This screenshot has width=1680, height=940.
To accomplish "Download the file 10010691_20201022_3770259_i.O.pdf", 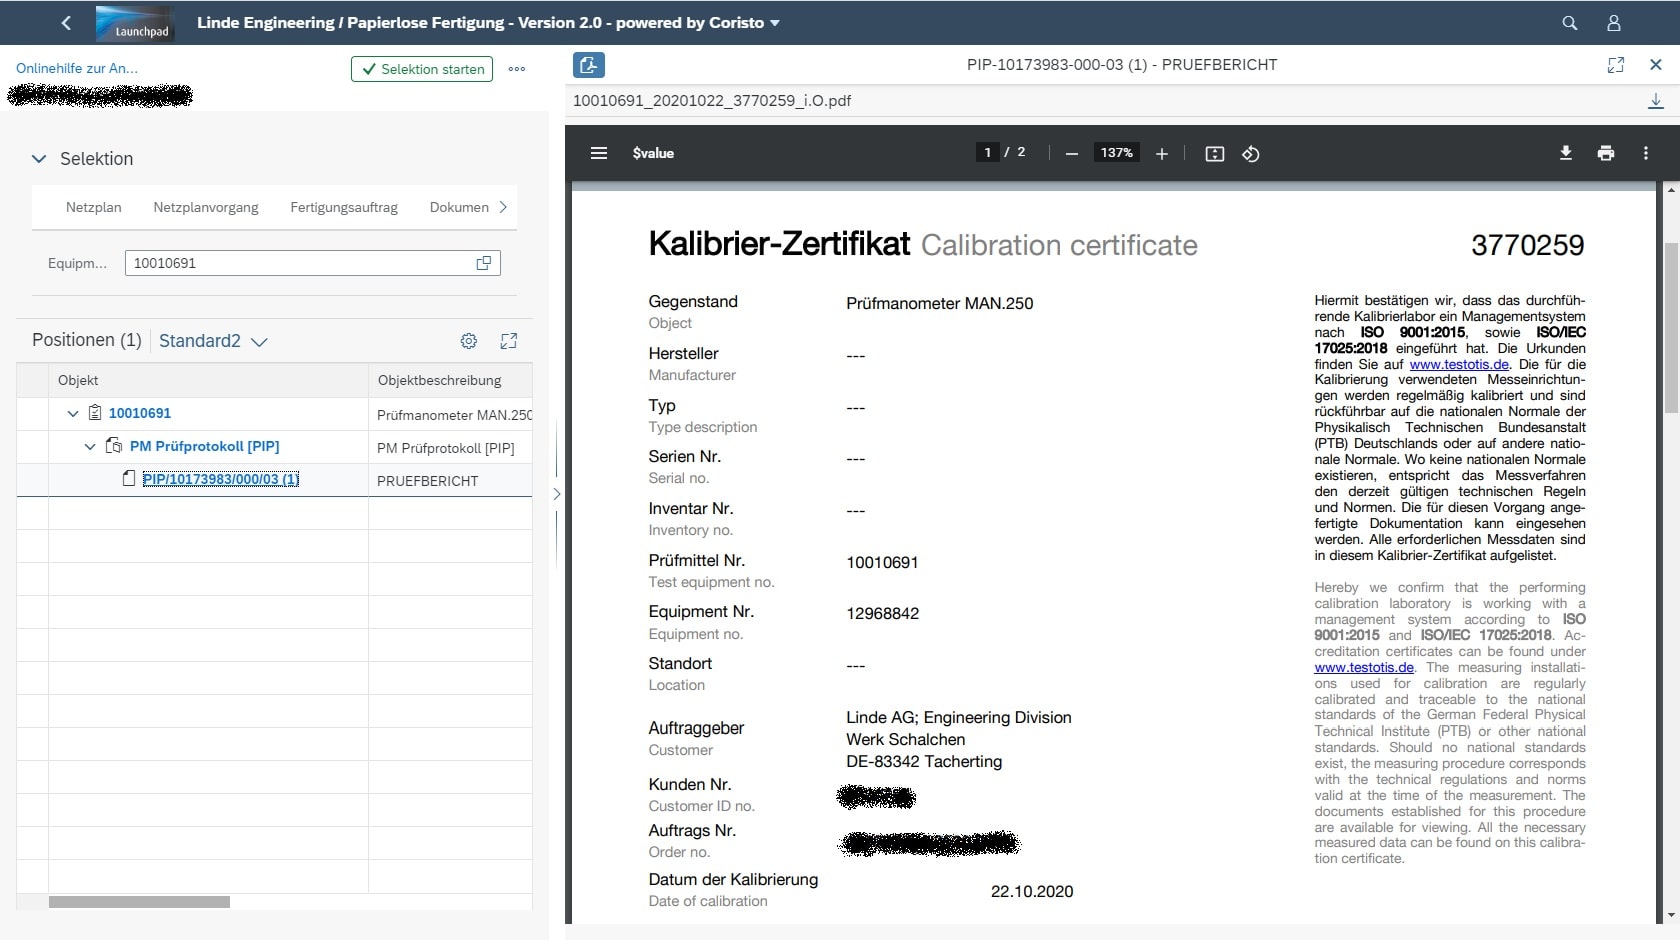I will pyautogui.click(x=1656, y=101).
